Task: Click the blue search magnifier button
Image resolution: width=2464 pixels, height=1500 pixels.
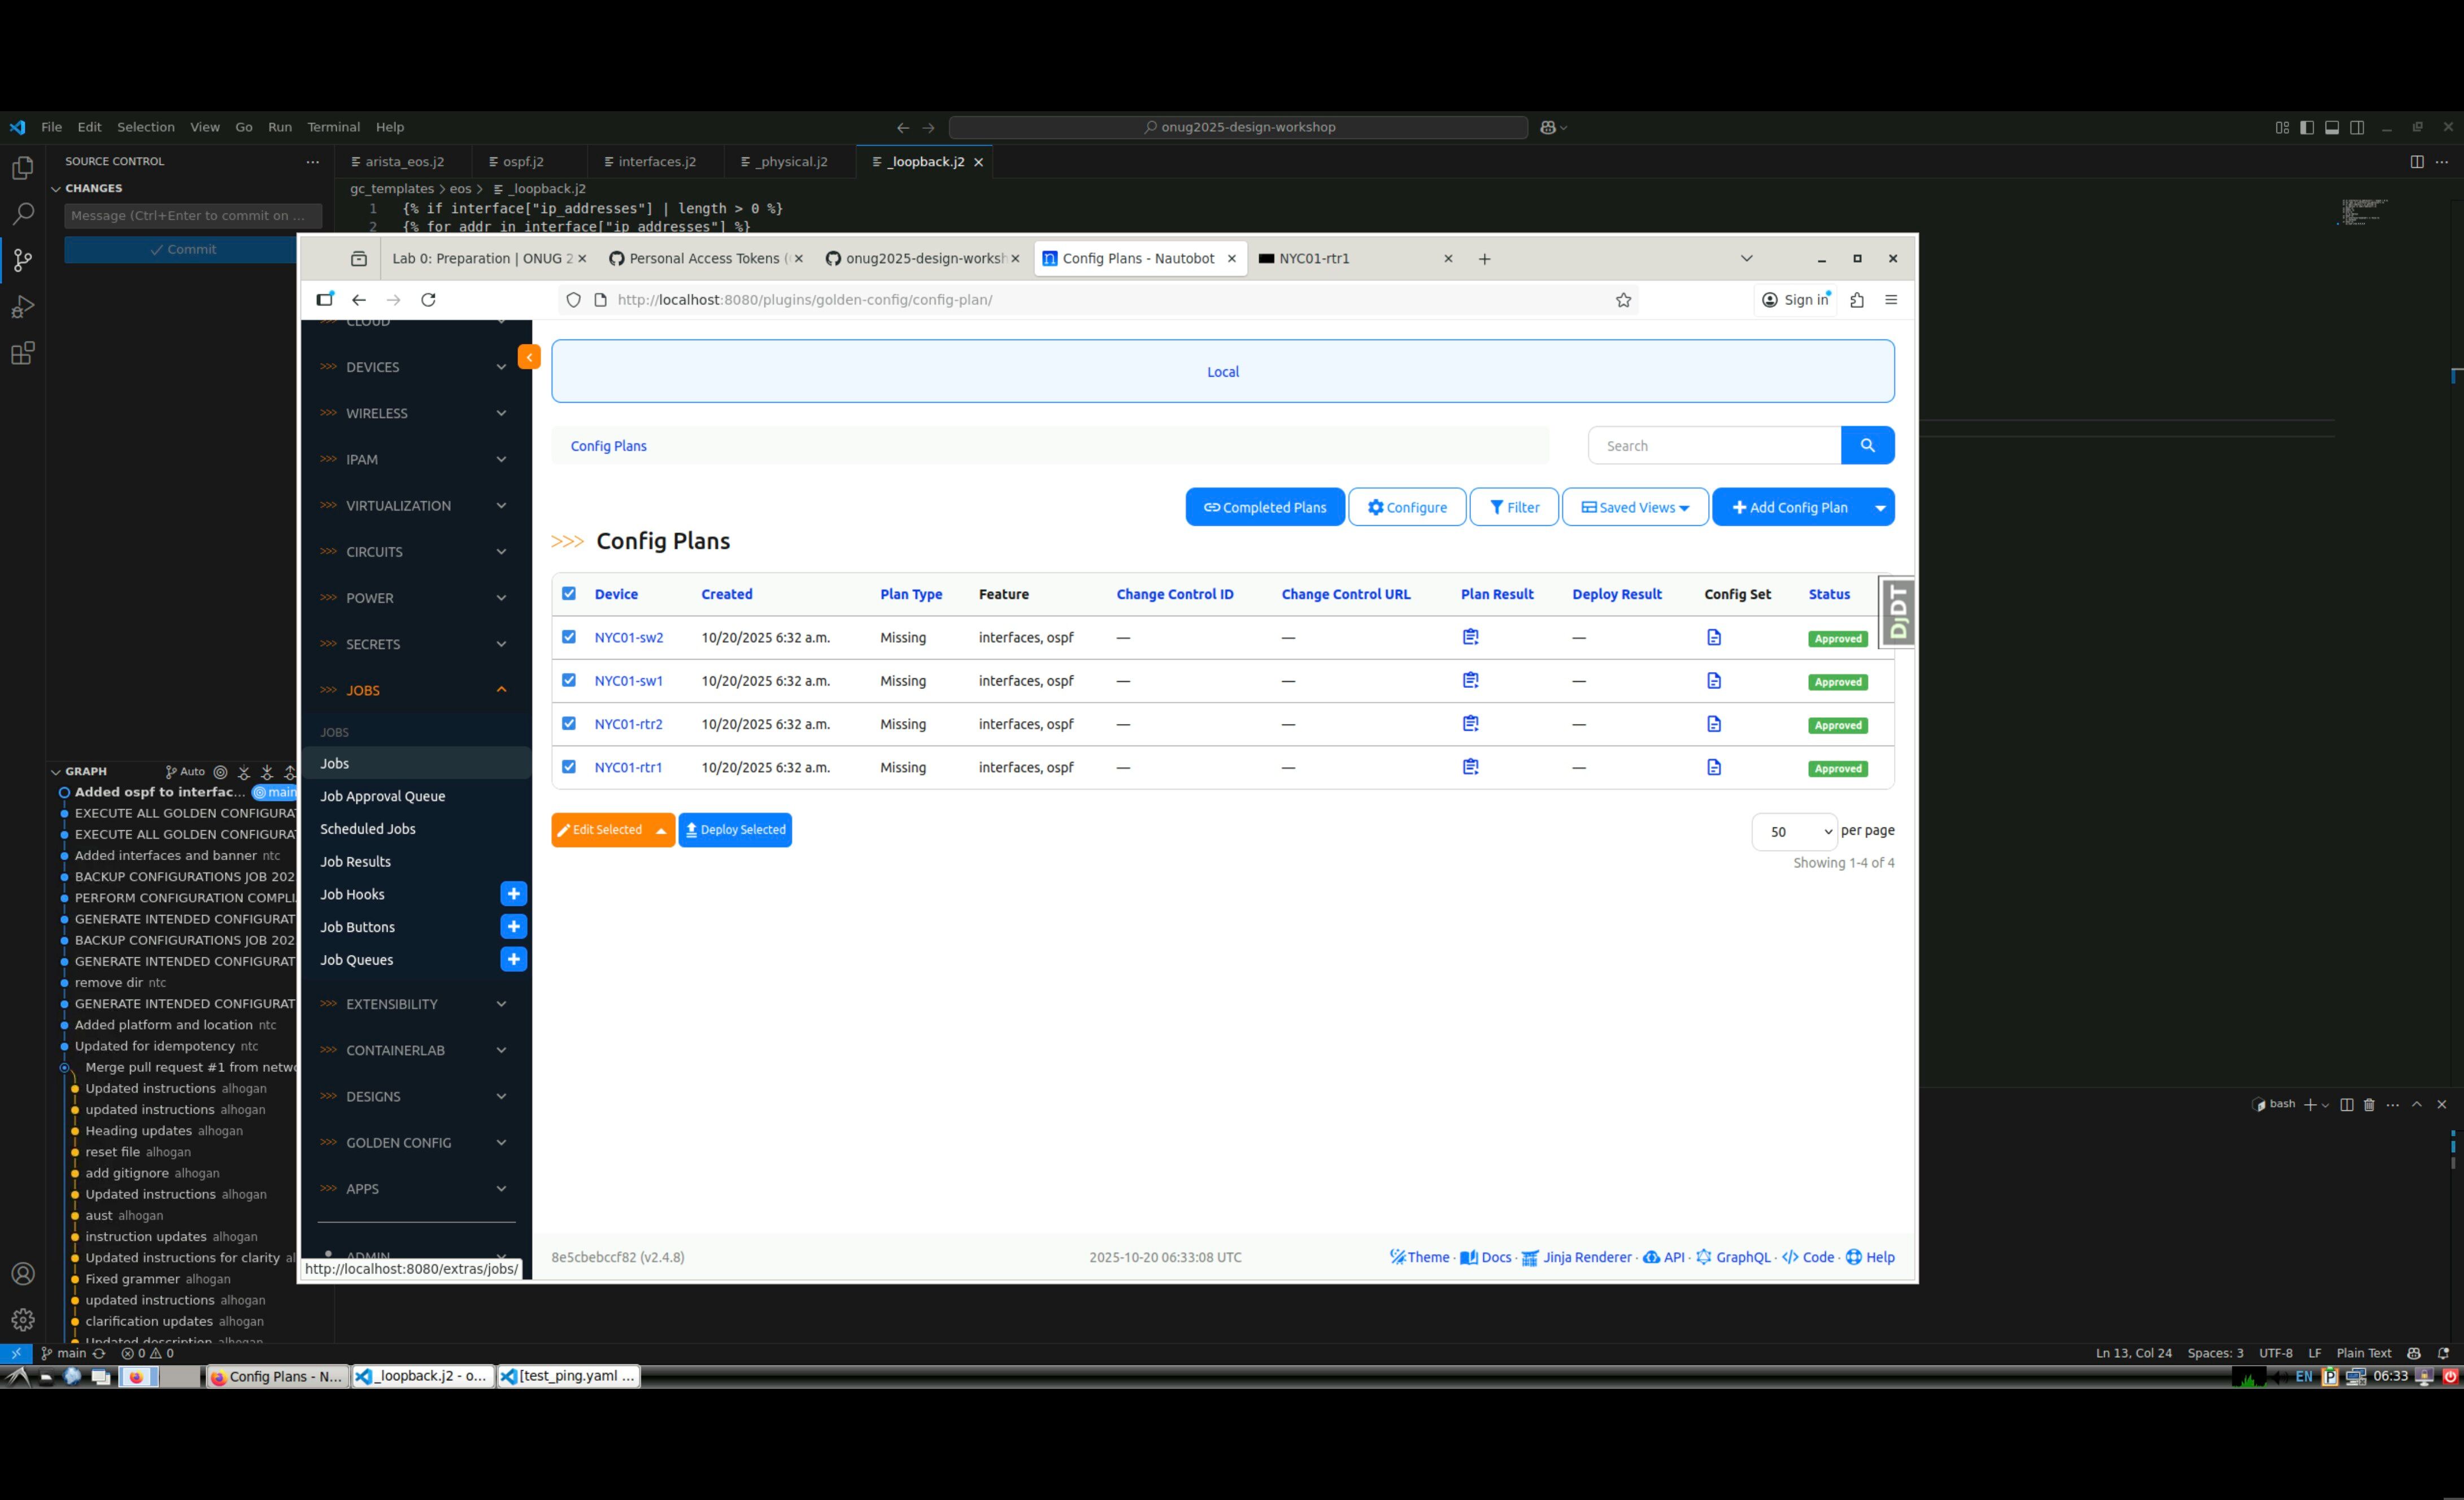Action: tap(1867, 446)
